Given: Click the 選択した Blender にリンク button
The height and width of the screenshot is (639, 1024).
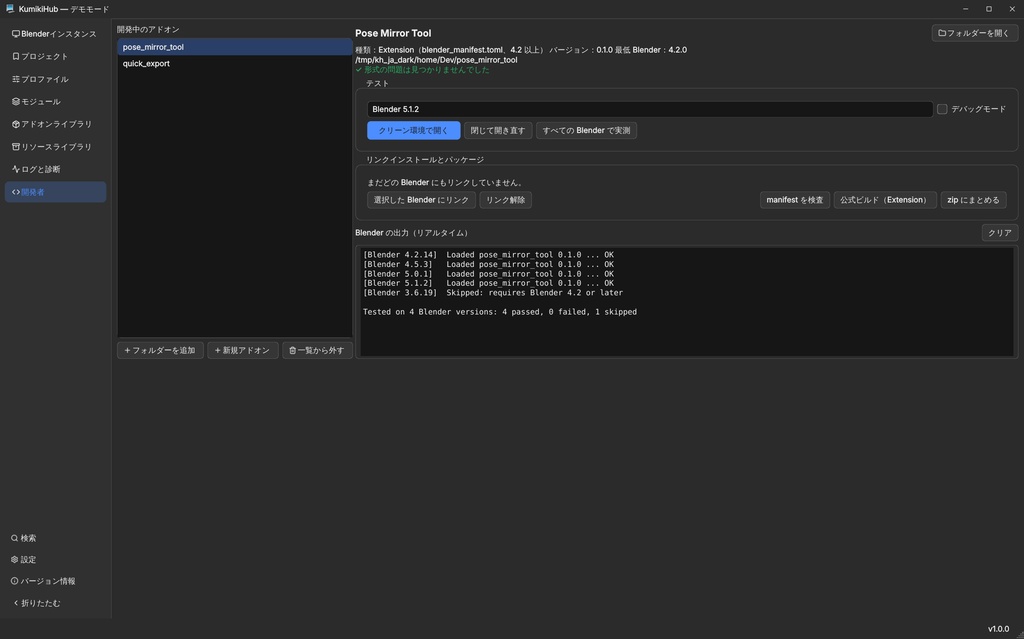Looking at the screenshot, I should [421, 200].
